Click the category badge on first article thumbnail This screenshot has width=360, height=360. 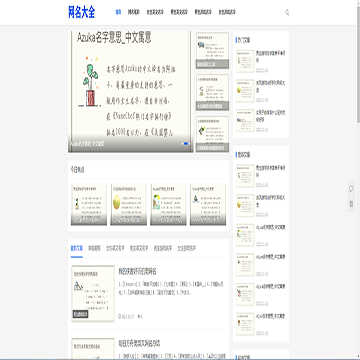pos(81,314)
